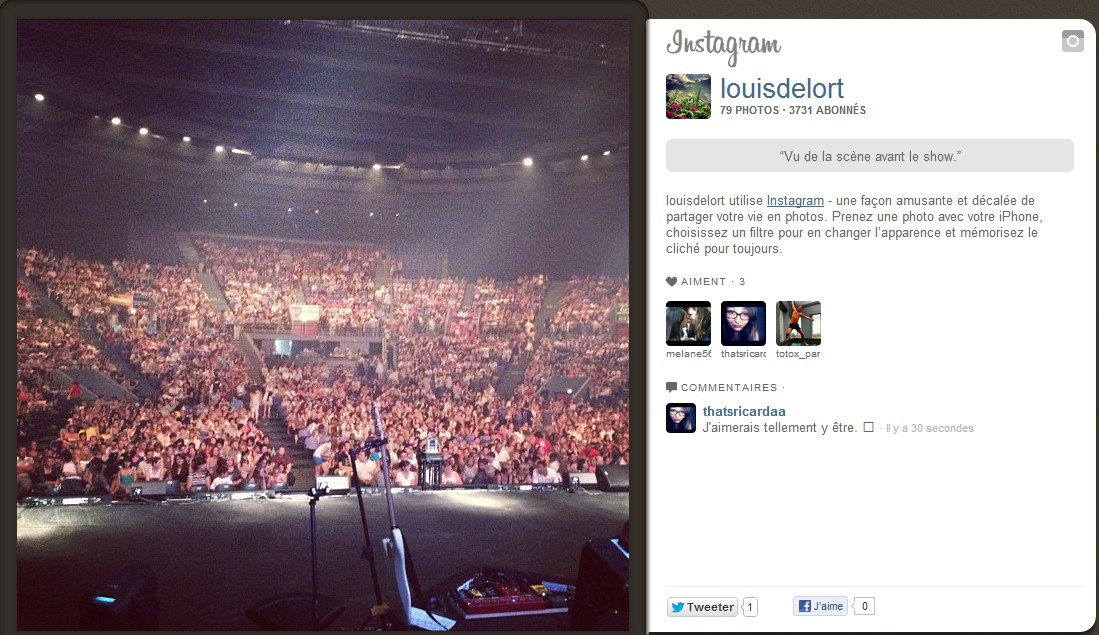This screenshot has height=635, width=1099.
Task: Click the Twitter bird Tweeter button
Action: (x=702, y=607)
